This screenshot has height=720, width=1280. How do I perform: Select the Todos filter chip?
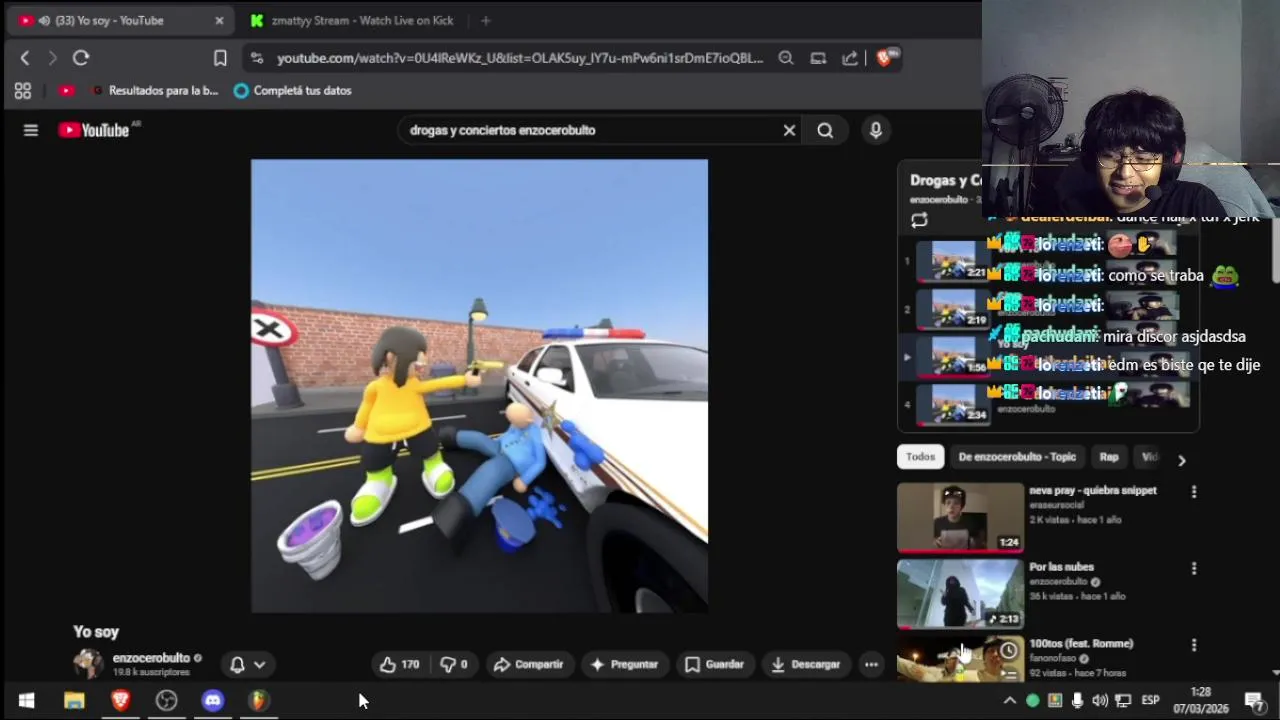click(920, 457)
